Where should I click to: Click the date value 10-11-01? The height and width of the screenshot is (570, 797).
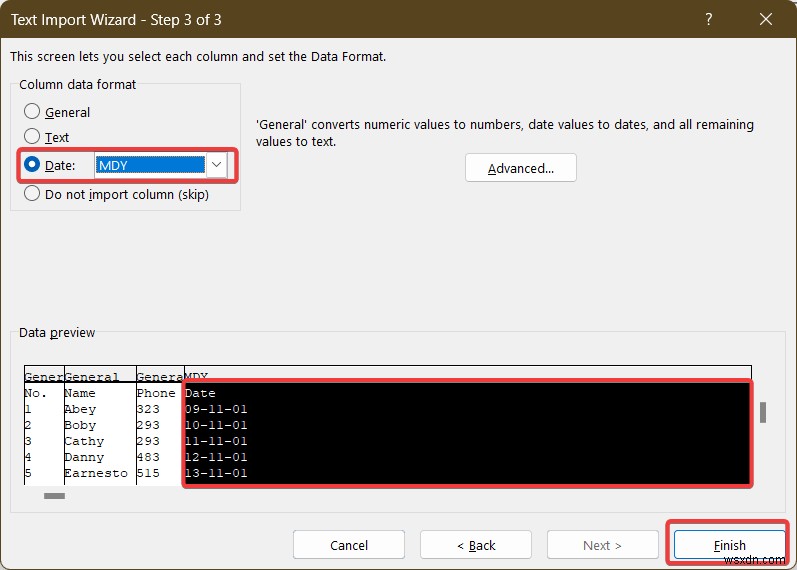[216, 425]
